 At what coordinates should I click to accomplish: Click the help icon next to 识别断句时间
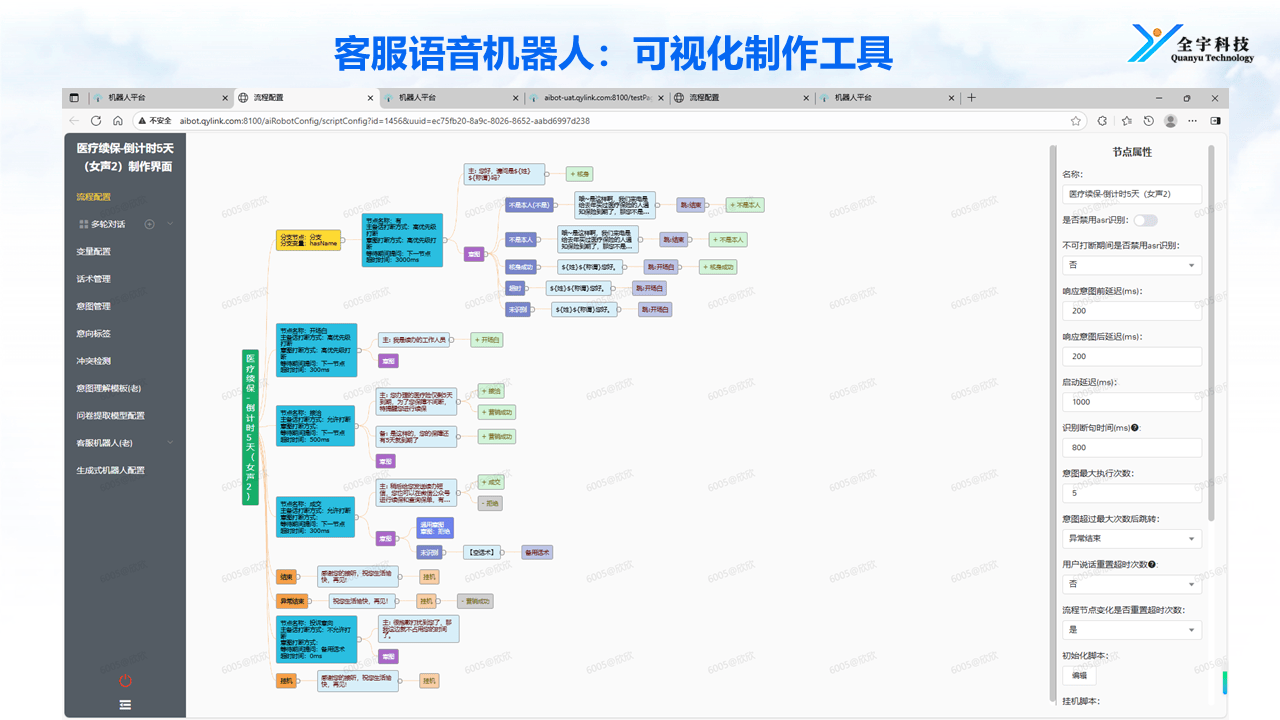[1135, 428]
